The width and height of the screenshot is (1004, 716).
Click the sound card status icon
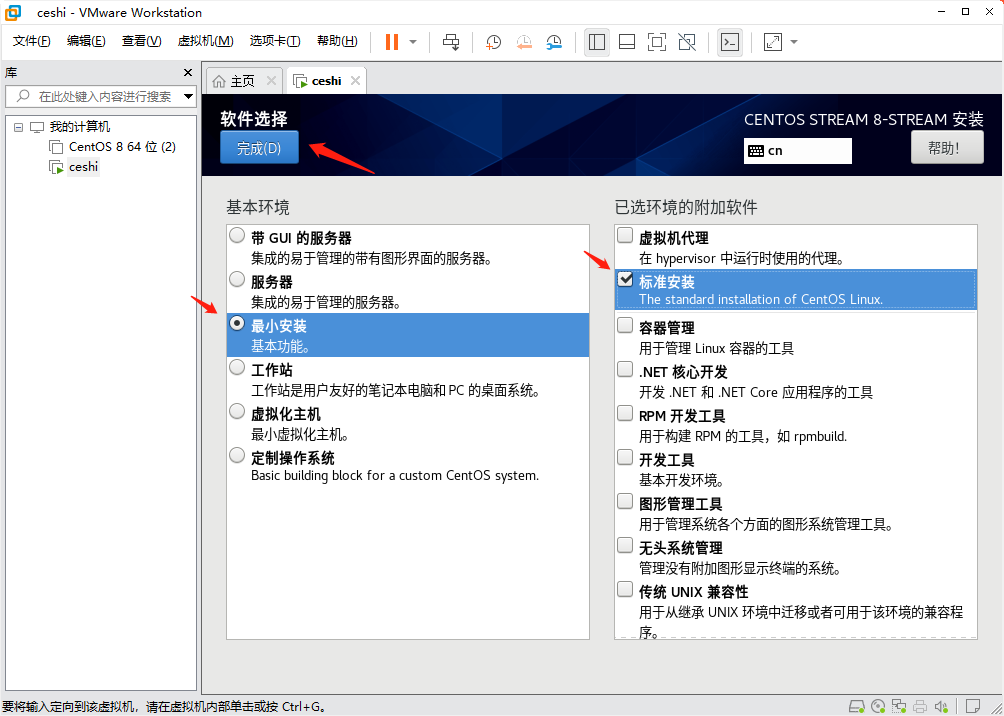(x=943, y=706)
